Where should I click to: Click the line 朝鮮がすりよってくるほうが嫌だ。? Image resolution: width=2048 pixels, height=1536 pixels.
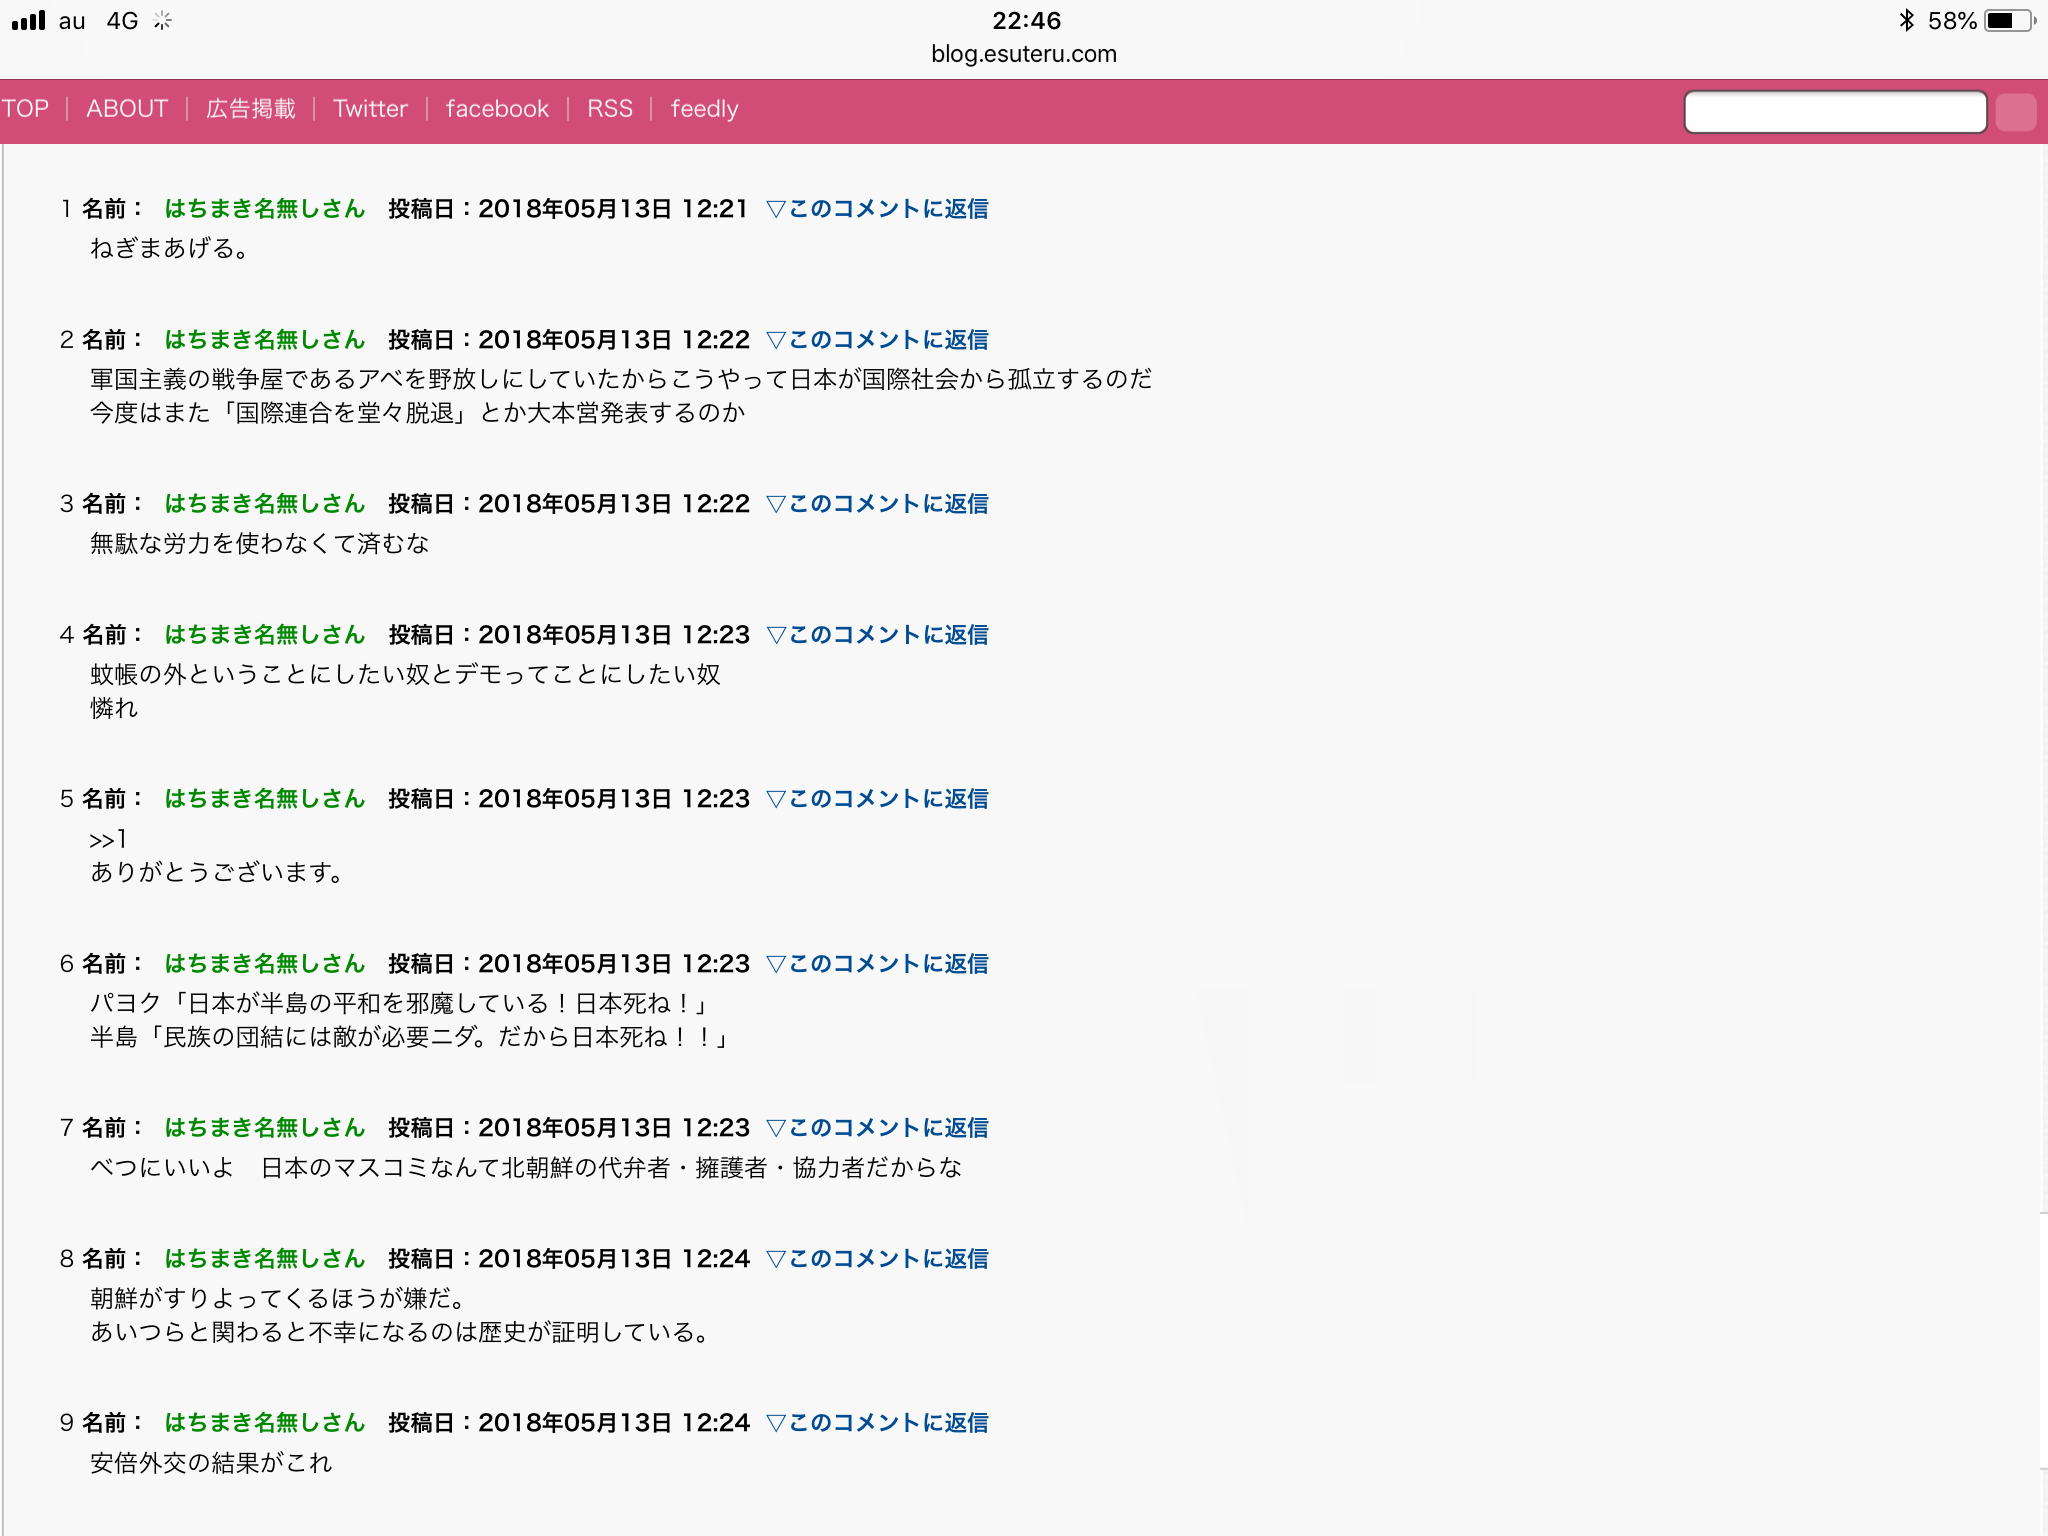coord(278,1299)
